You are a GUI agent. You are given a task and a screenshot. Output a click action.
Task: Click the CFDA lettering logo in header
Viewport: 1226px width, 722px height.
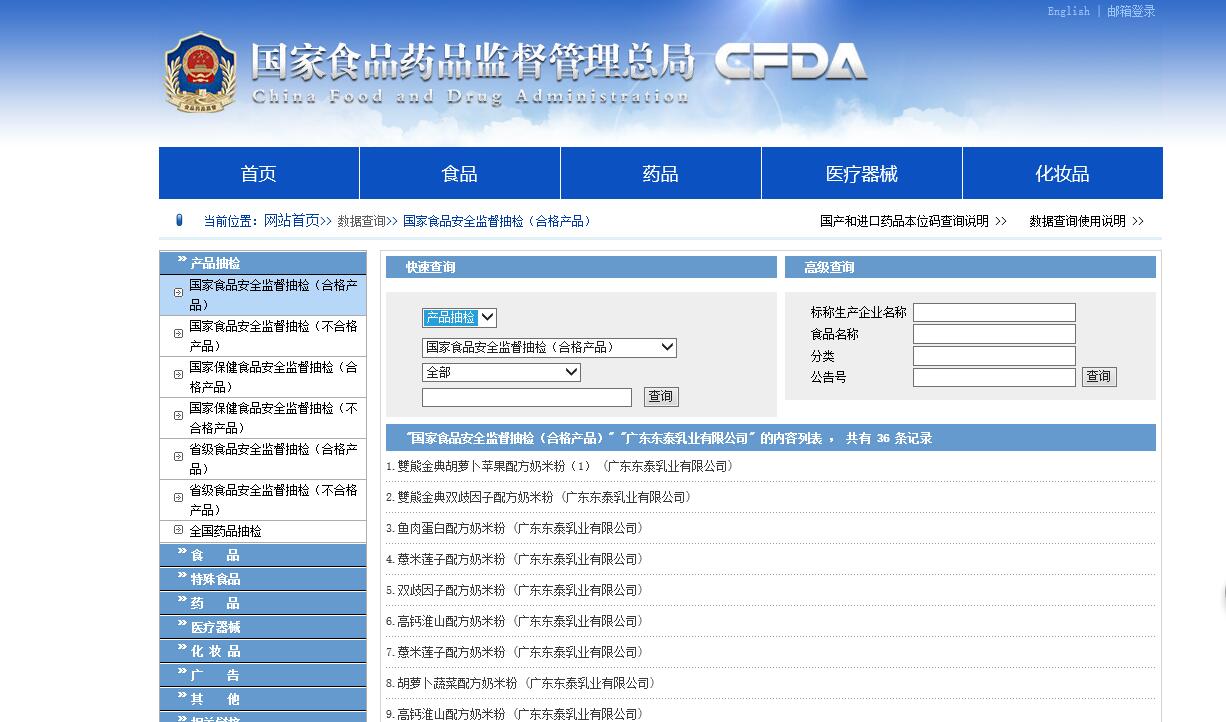pyautogui.click(x=791, y=62)
